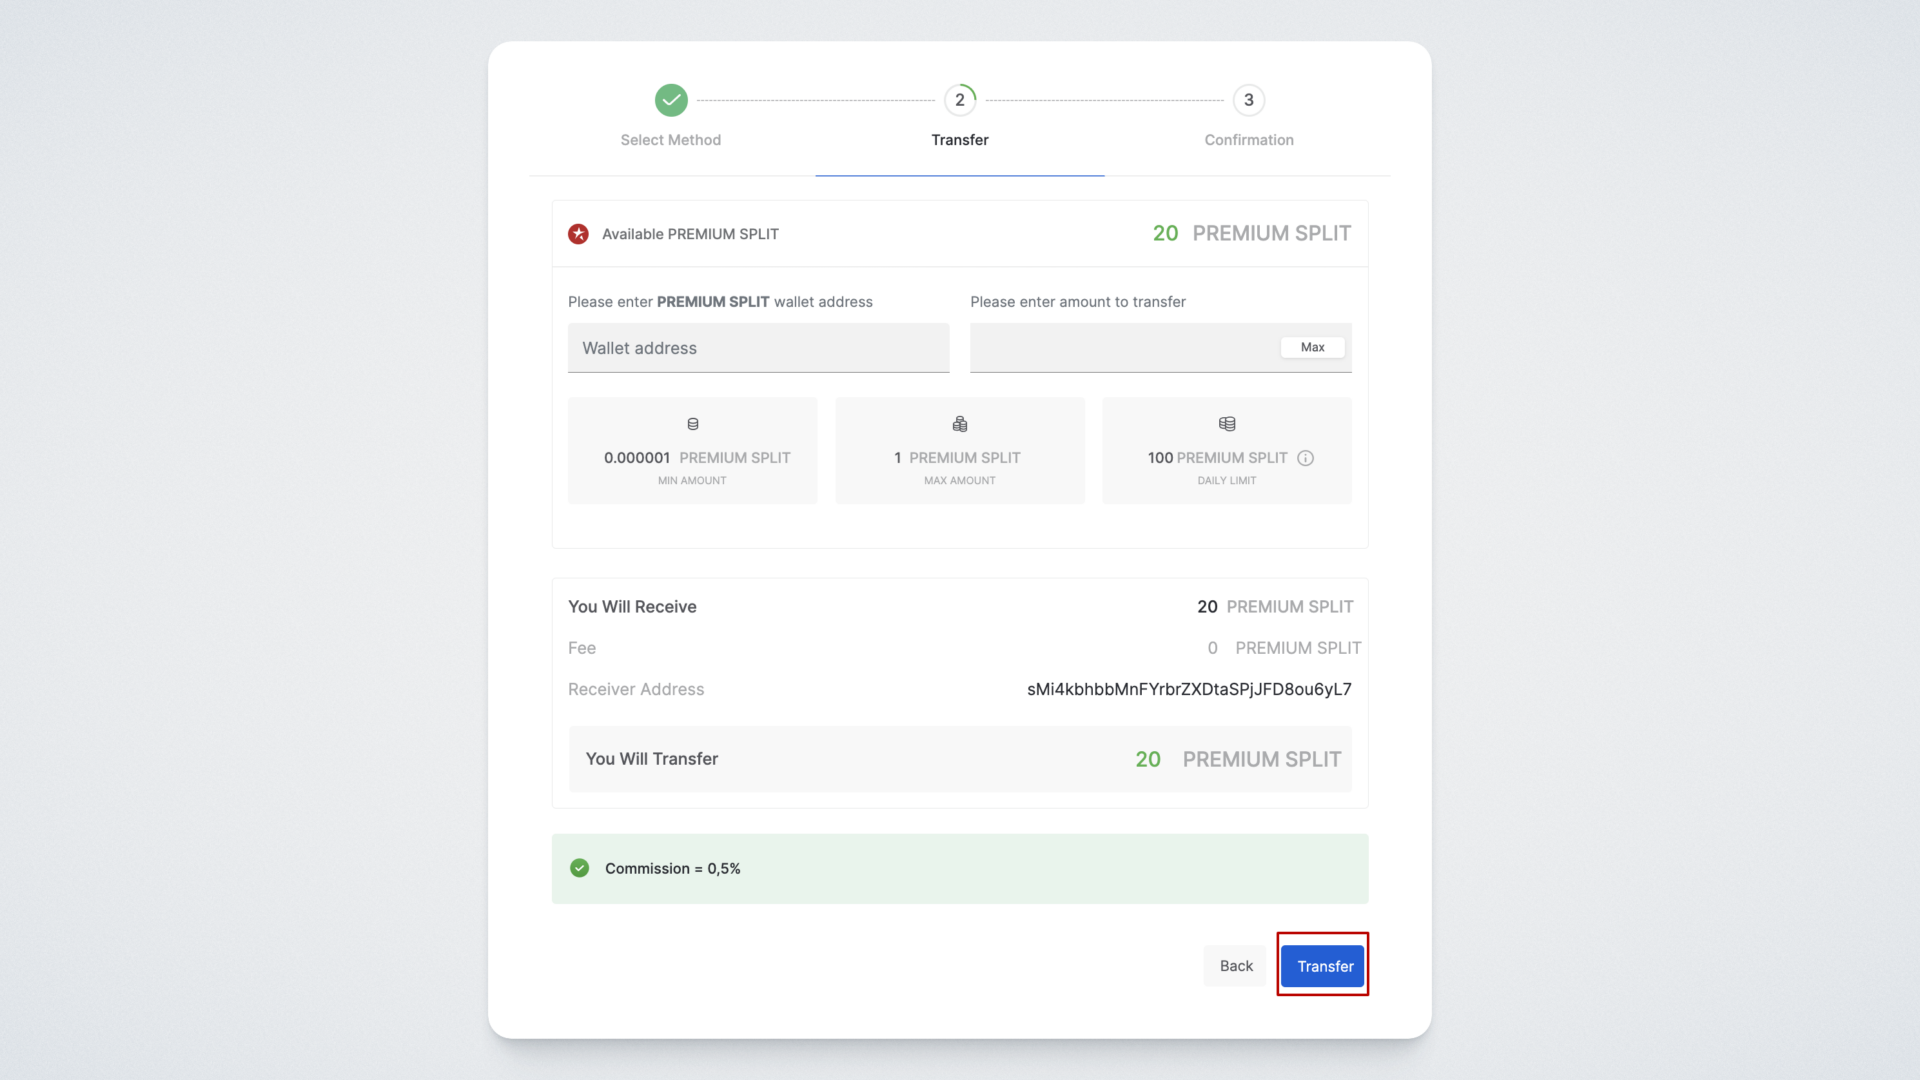Click the step 2 Transfer circle icon
This screenshot has width=1920, height=1080.
960,100
